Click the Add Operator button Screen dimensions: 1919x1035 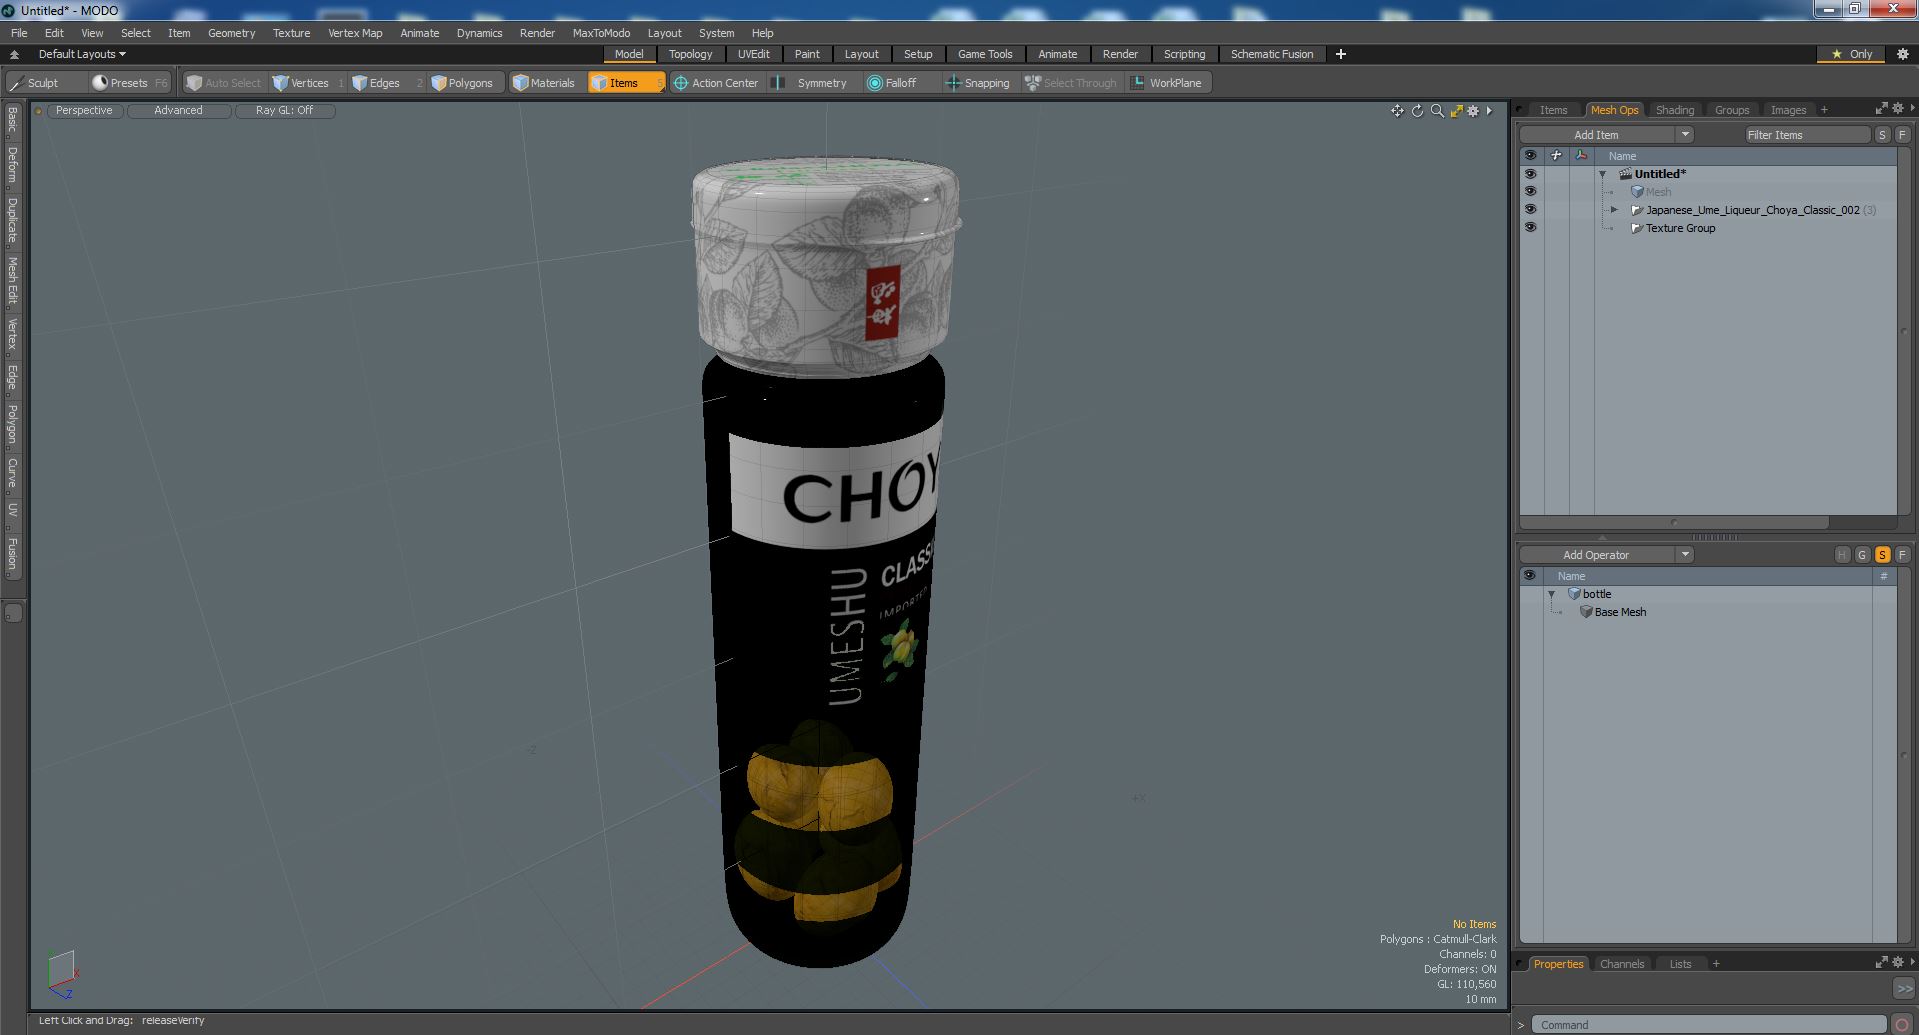click(1596, 555)
